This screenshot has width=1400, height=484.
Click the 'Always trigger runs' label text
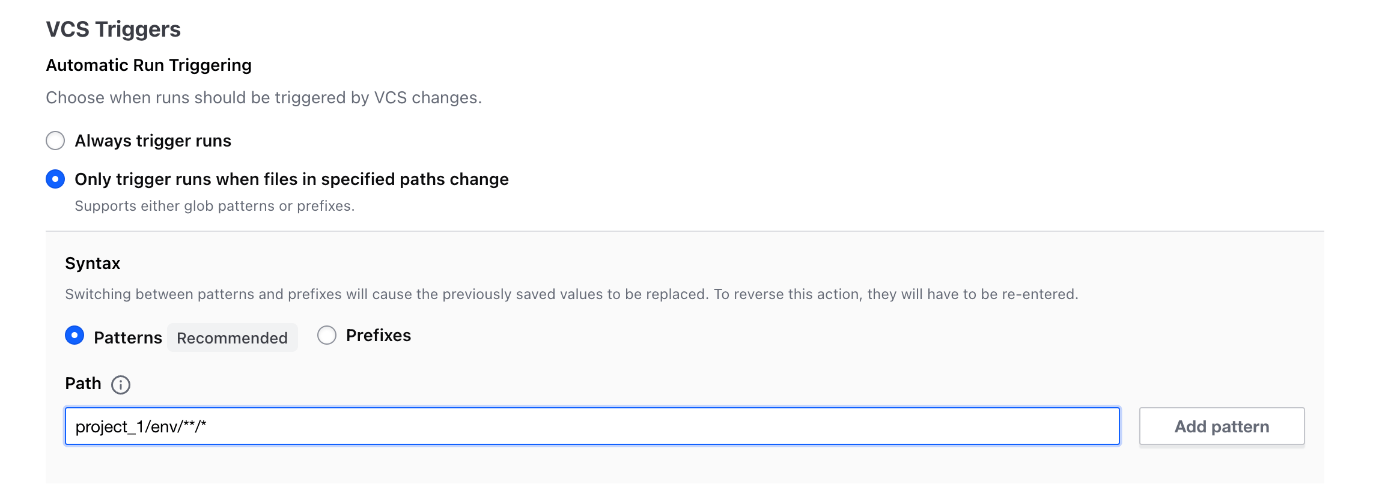[153, 141]
